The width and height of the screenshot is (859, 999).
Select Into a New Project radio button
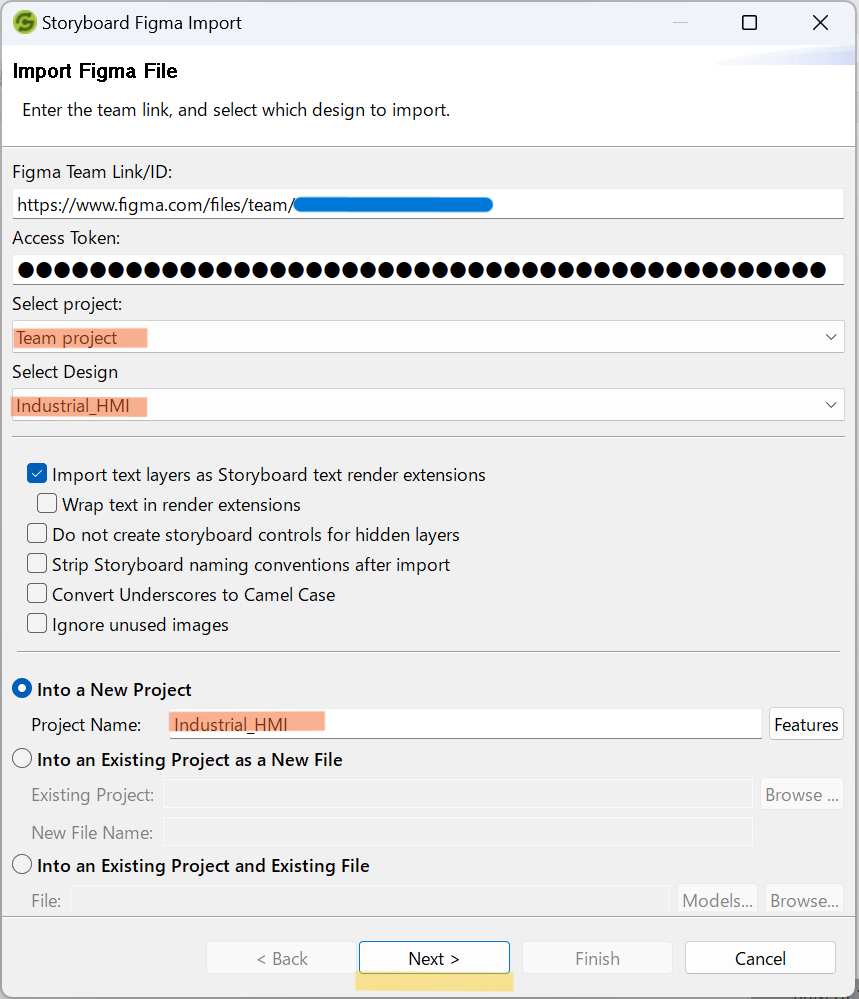click(22, 689)
